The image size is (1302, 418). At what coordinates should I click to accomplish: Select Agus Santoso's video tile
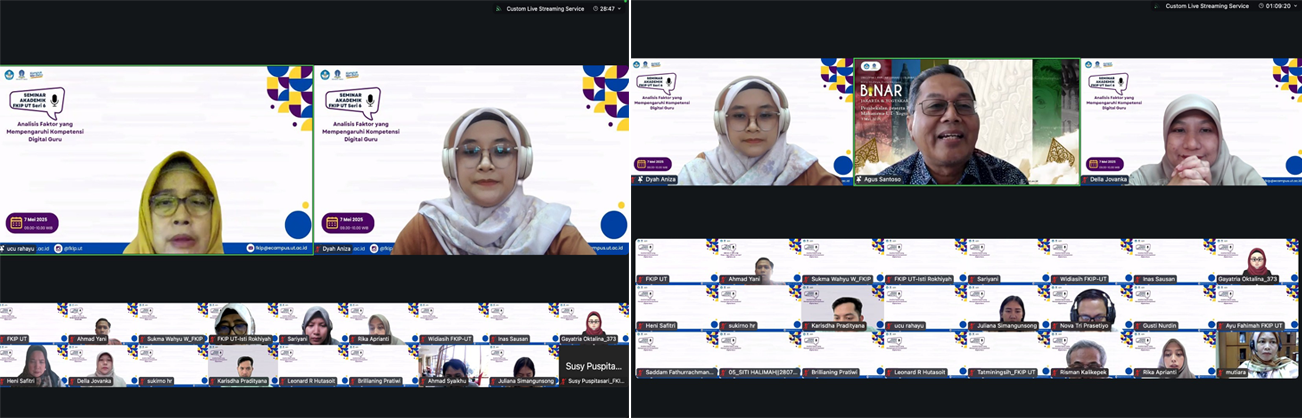(967, 122)
